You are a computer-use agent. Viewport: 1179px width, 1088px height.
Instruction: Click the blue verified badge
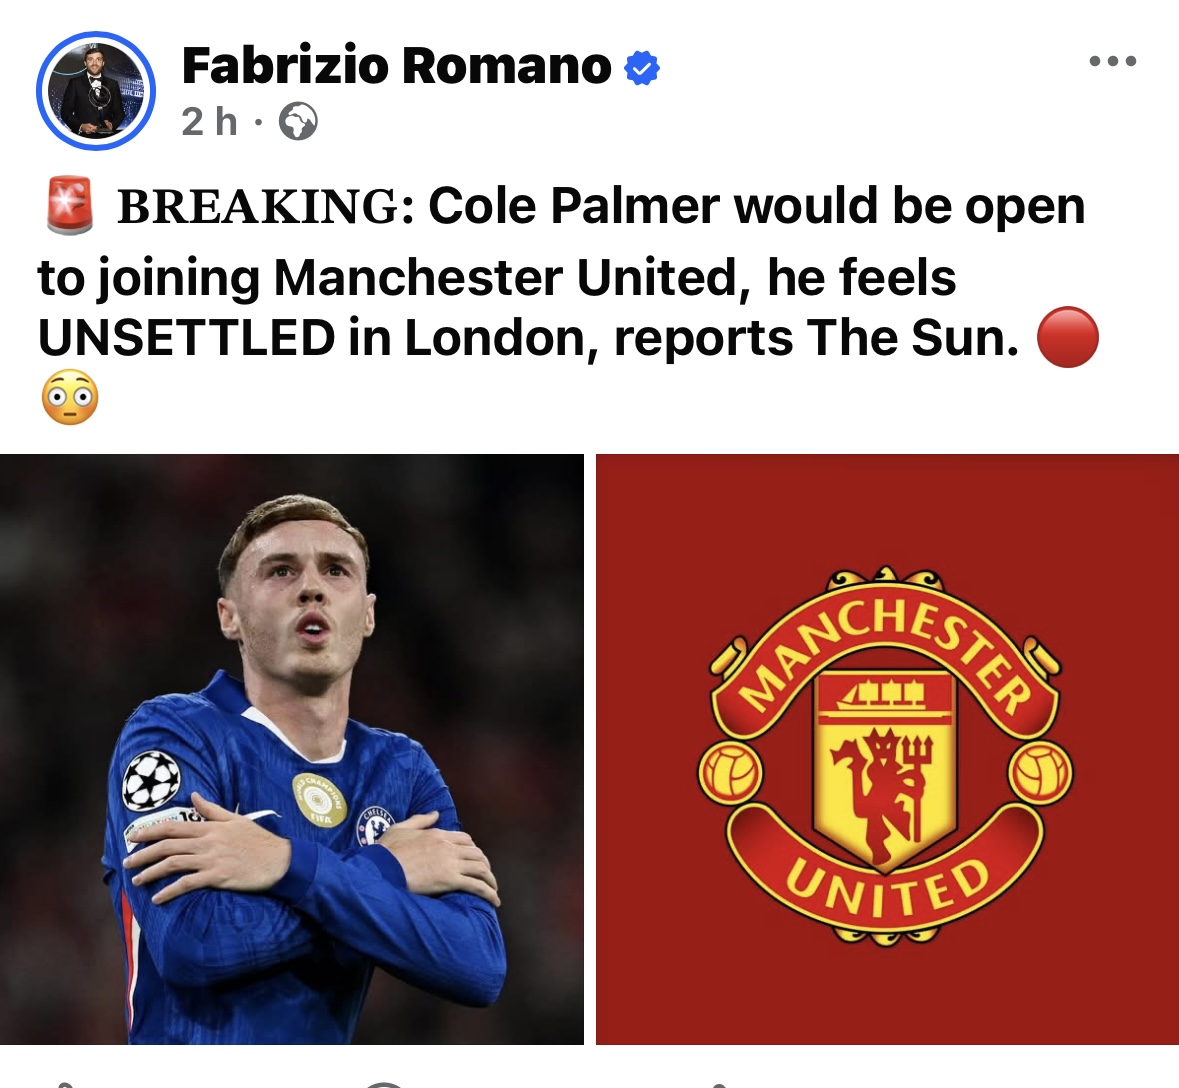click(x=641, y=68)
